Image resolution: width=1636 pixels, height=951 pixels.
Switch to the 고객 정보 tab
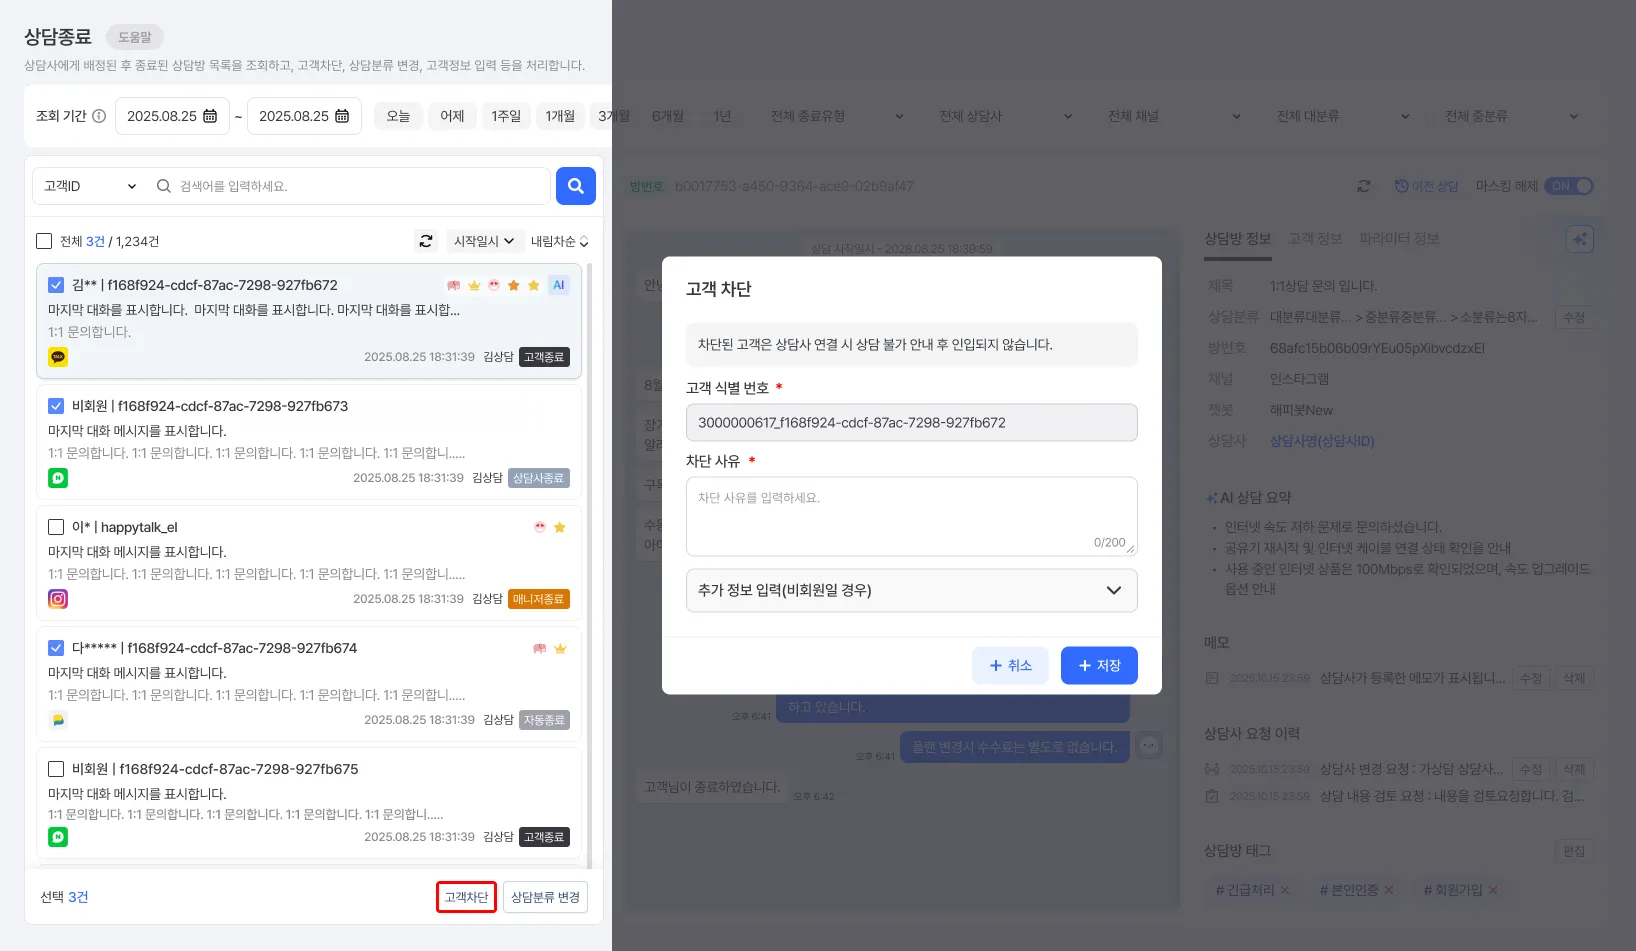click(x=1315, y=239)
